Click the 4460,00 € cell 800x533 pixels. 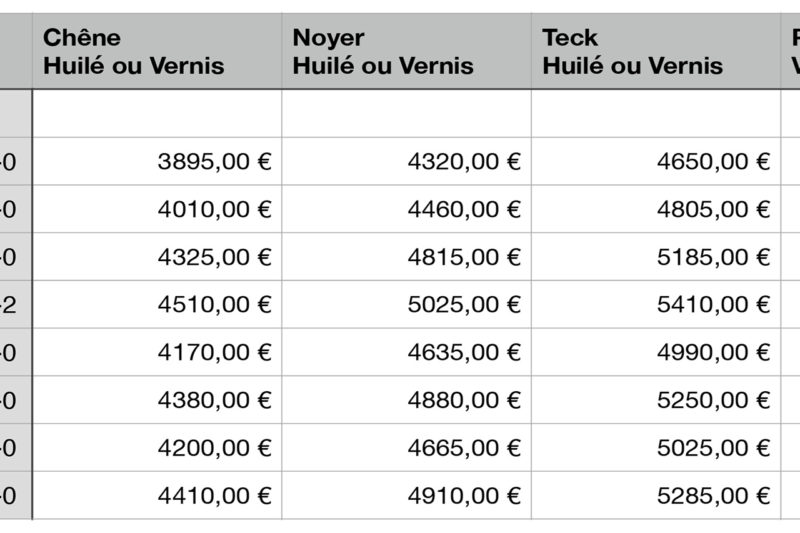[x=464, y=210]
